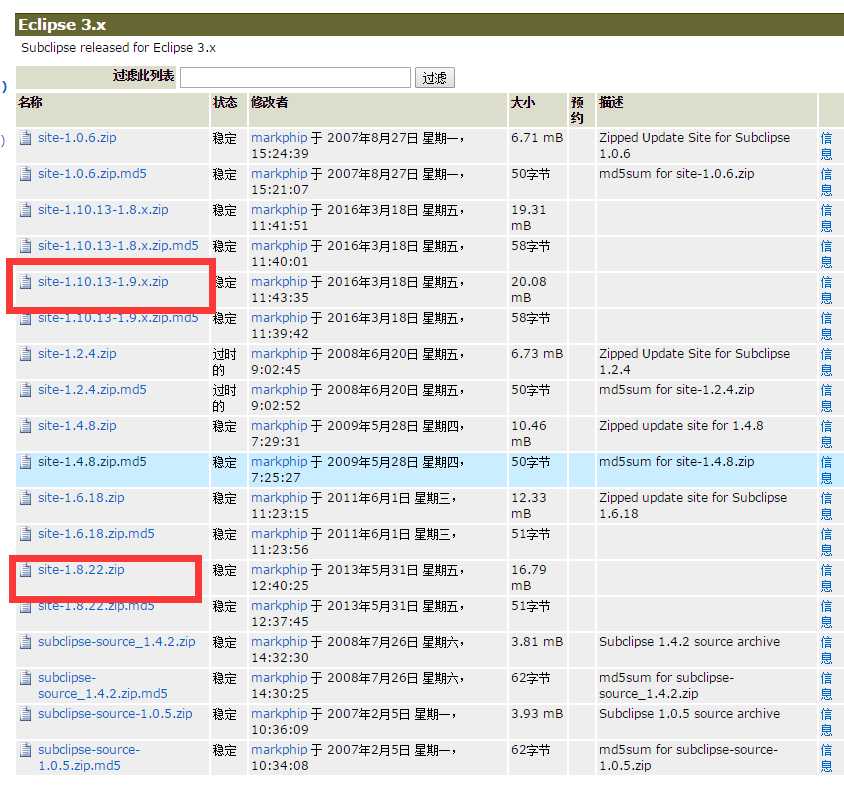Open 信息 link for subclipse-source_1.4.2.zip
The height and width of the screenshot is (796, 844).
[826, 650]
